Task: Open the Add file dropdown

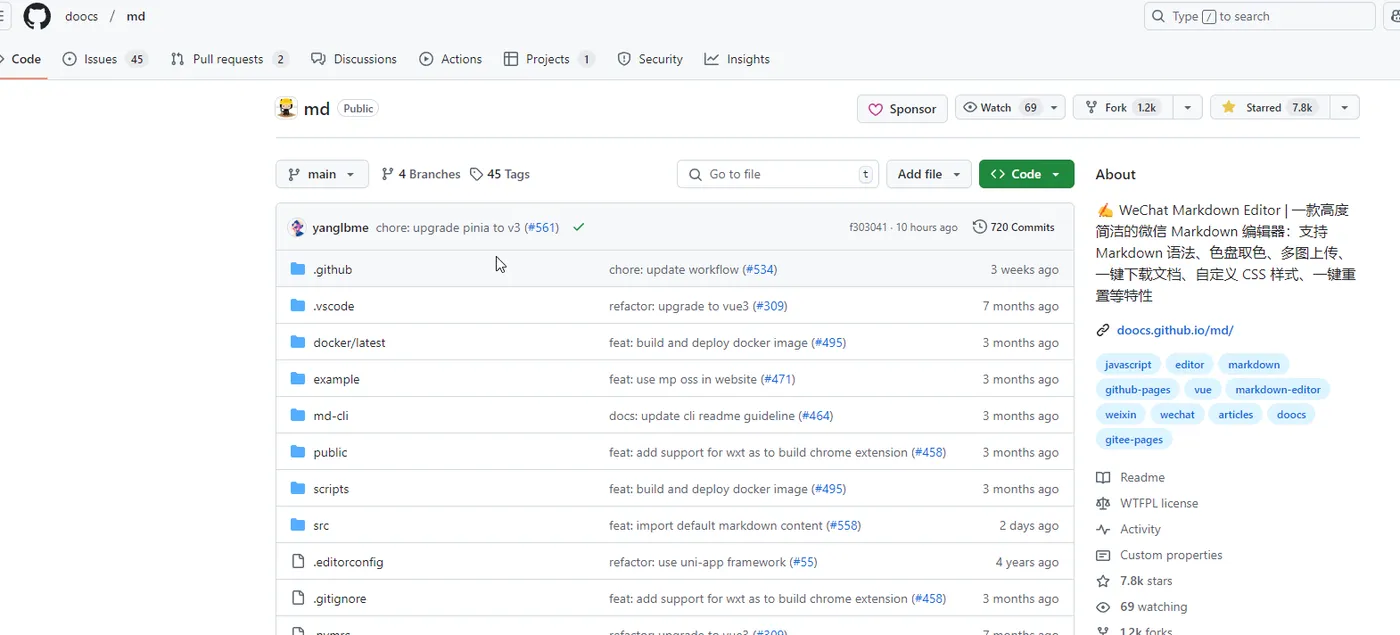Action: (929, 174)
